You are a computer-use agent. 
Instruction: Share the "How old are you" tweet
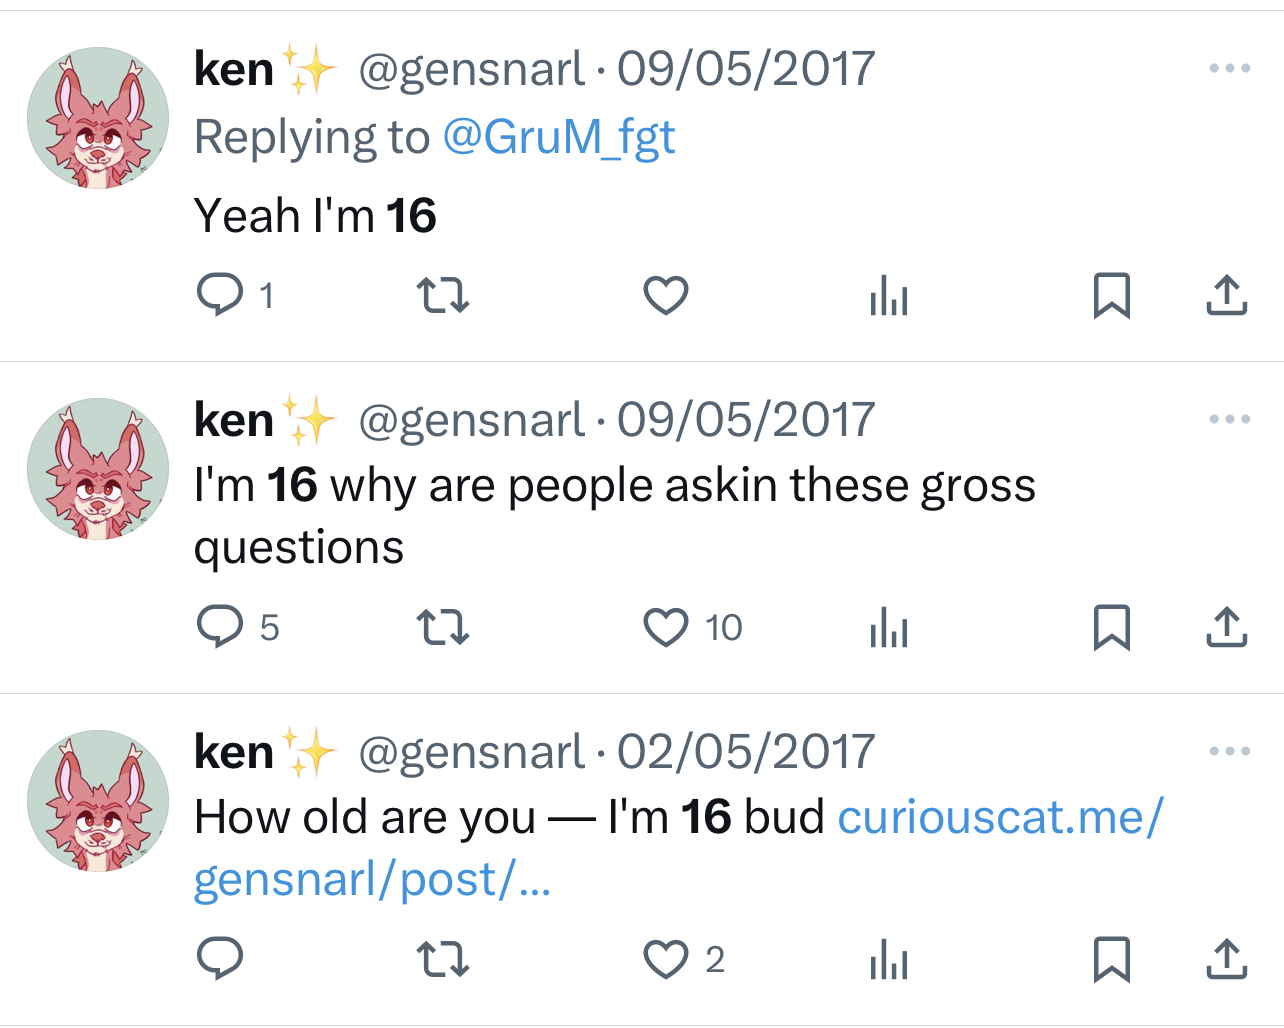pyautogui.click(x=1226, y=959)
